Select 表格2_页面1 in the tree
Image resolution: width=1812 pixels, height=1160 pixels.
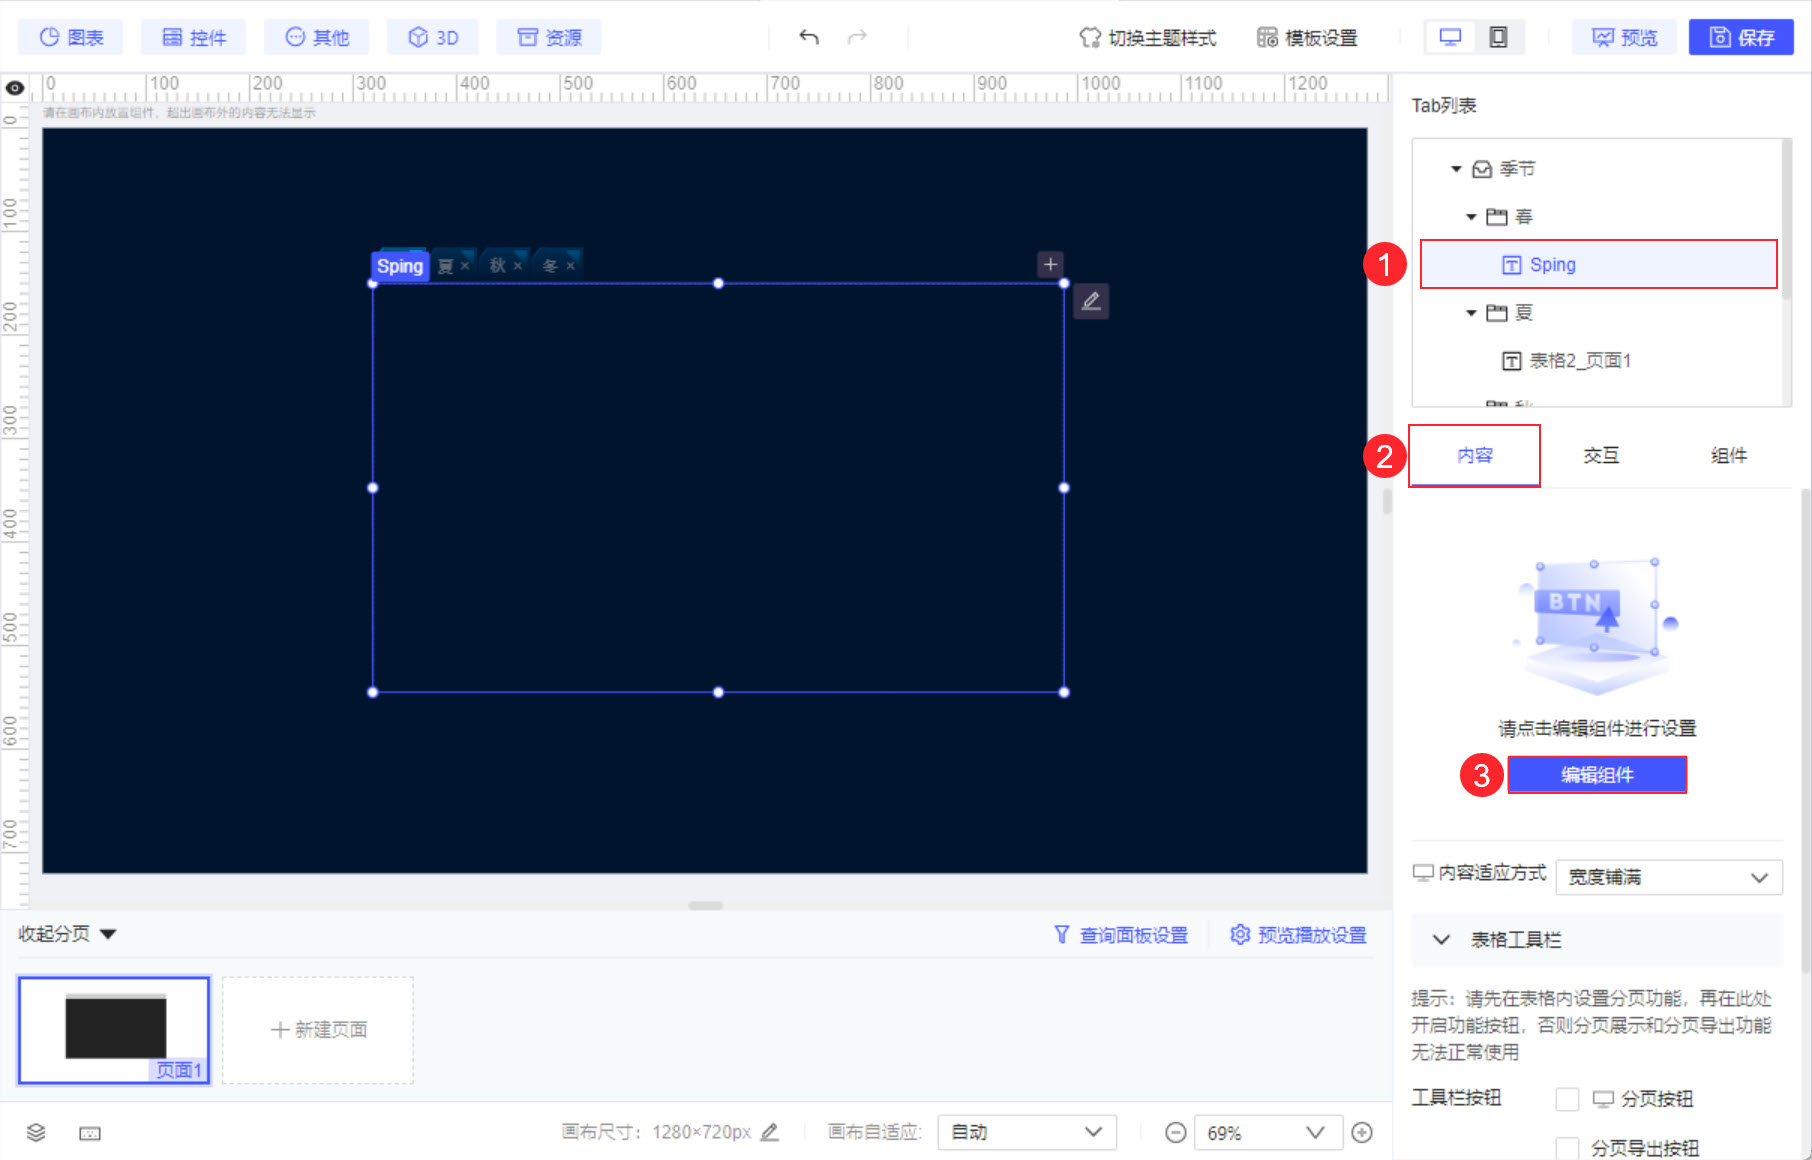1580,361
